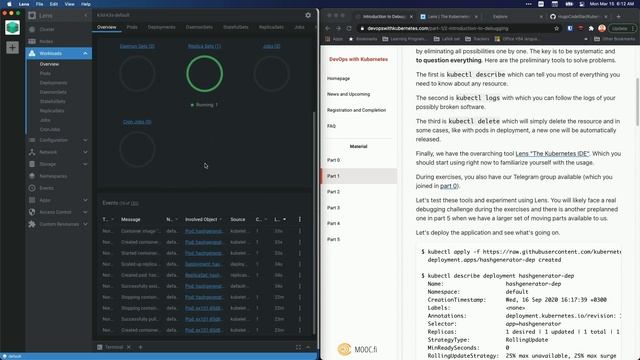
Task: Open the Cron Jobs (0) overview link
Action: 137,122
